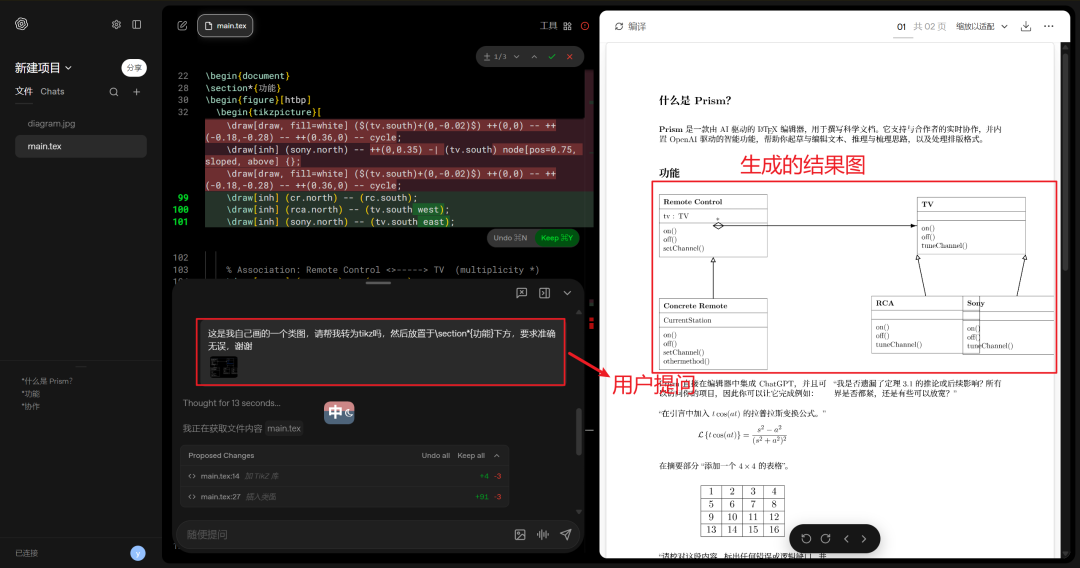Jump to outline entry 功能

pos(31,394)
